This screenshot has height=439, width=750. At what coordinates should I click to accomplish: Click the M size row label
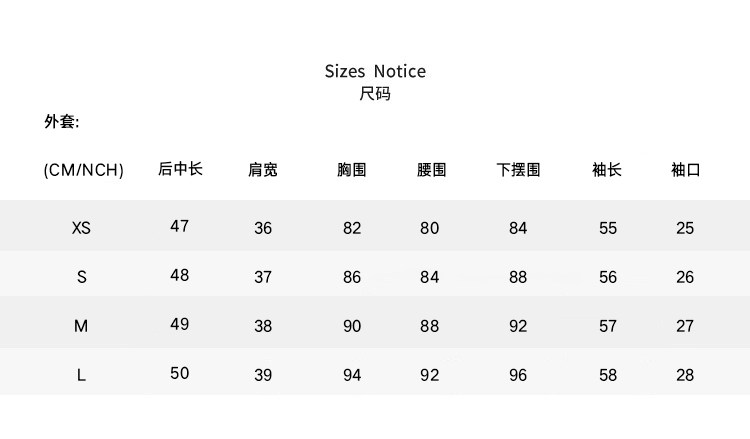pyautogui.click(x=82, y=326)
